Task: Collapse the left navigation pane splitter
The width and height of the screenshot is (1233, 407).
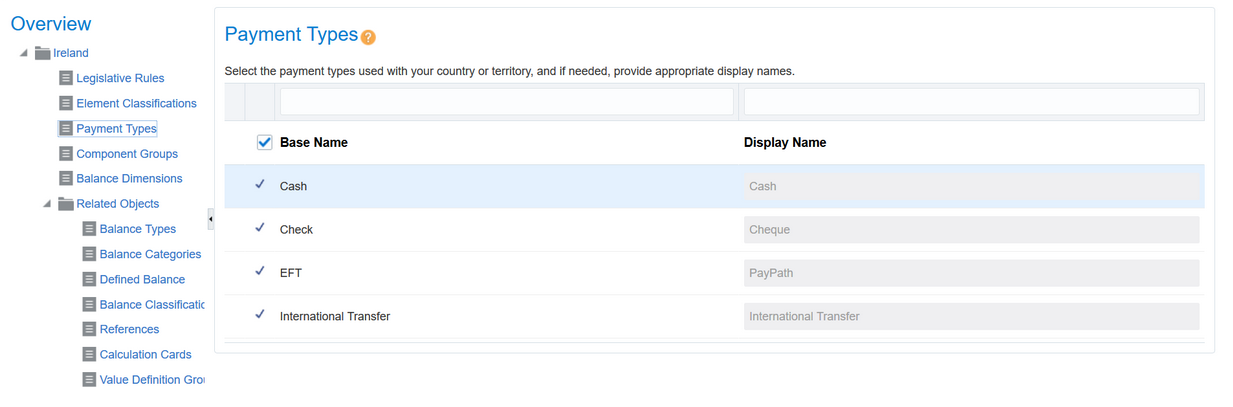Action: pos(210,219)
